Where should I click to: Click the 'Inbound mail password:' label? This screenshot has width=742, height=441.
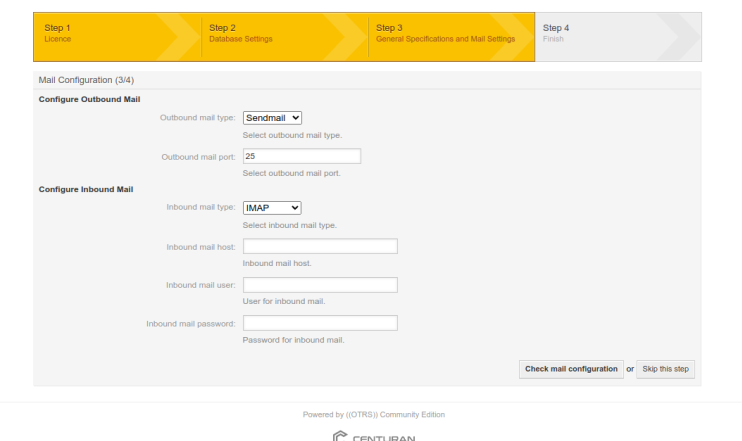click(x=190, y=324)
